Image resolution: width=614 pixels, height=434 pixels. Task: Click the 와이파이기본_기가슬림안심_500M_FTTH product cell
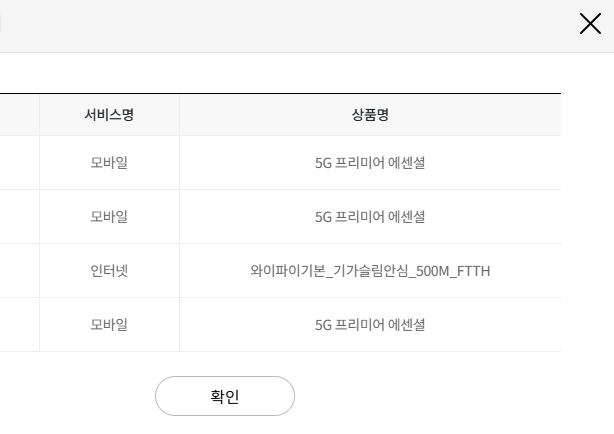pos(370,270)
